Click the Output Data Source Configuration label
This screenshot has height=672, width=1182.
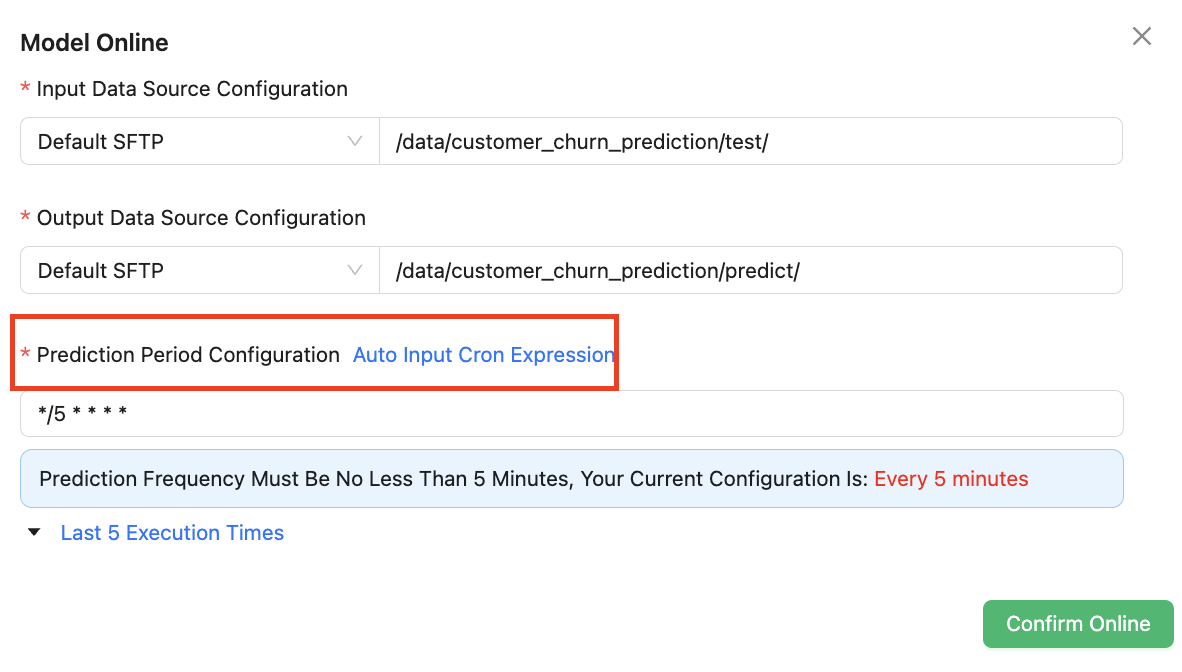coord(201,218)
